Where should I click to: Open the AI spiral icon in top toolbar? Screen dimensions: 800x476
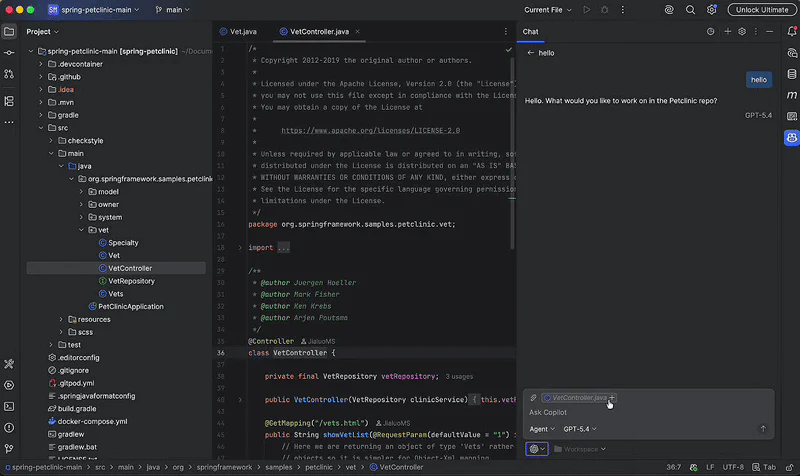pyautogui.click(x=669, y=10)
